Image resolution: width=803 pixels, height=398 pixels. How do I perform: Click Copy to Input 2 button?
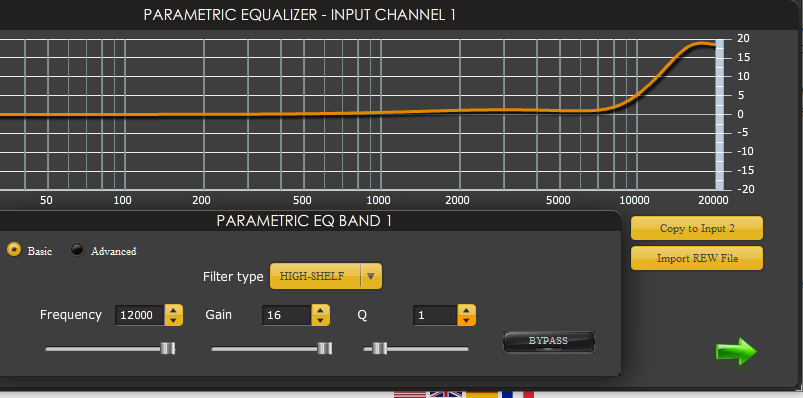coord(696,228)
